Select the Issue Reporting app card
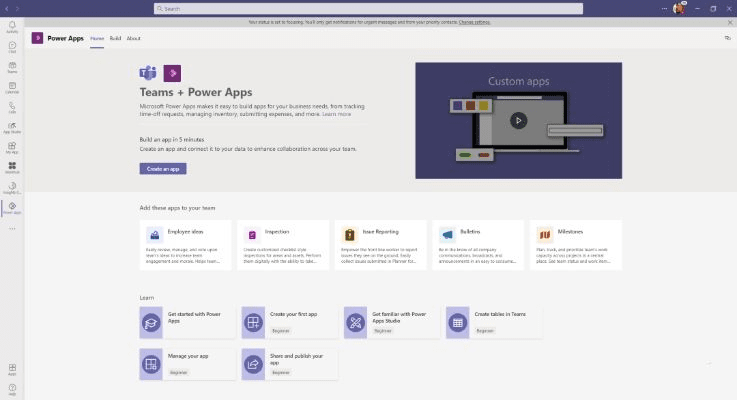 (x=380, y=245)
